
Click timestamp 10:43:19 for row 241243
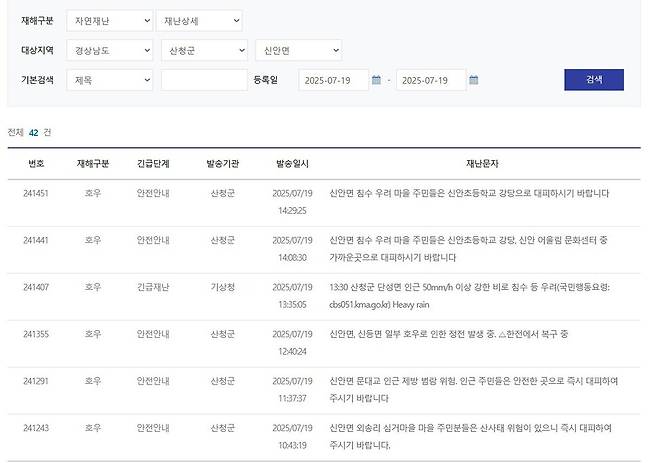(x=292, y=445)
